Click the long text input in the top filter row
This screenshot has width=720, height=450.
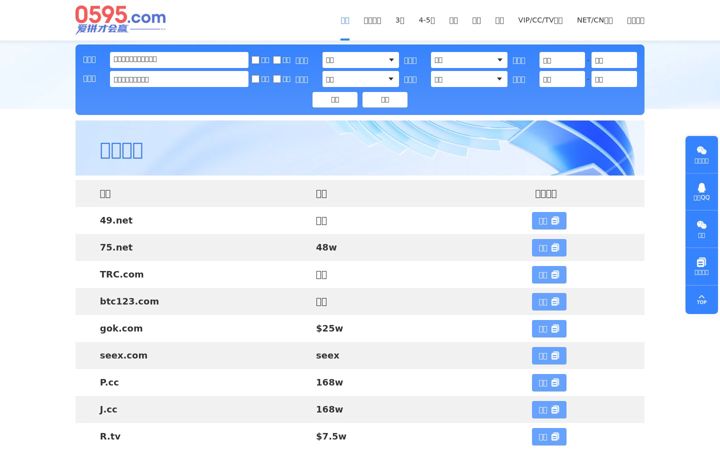click(x=179, y=60)
